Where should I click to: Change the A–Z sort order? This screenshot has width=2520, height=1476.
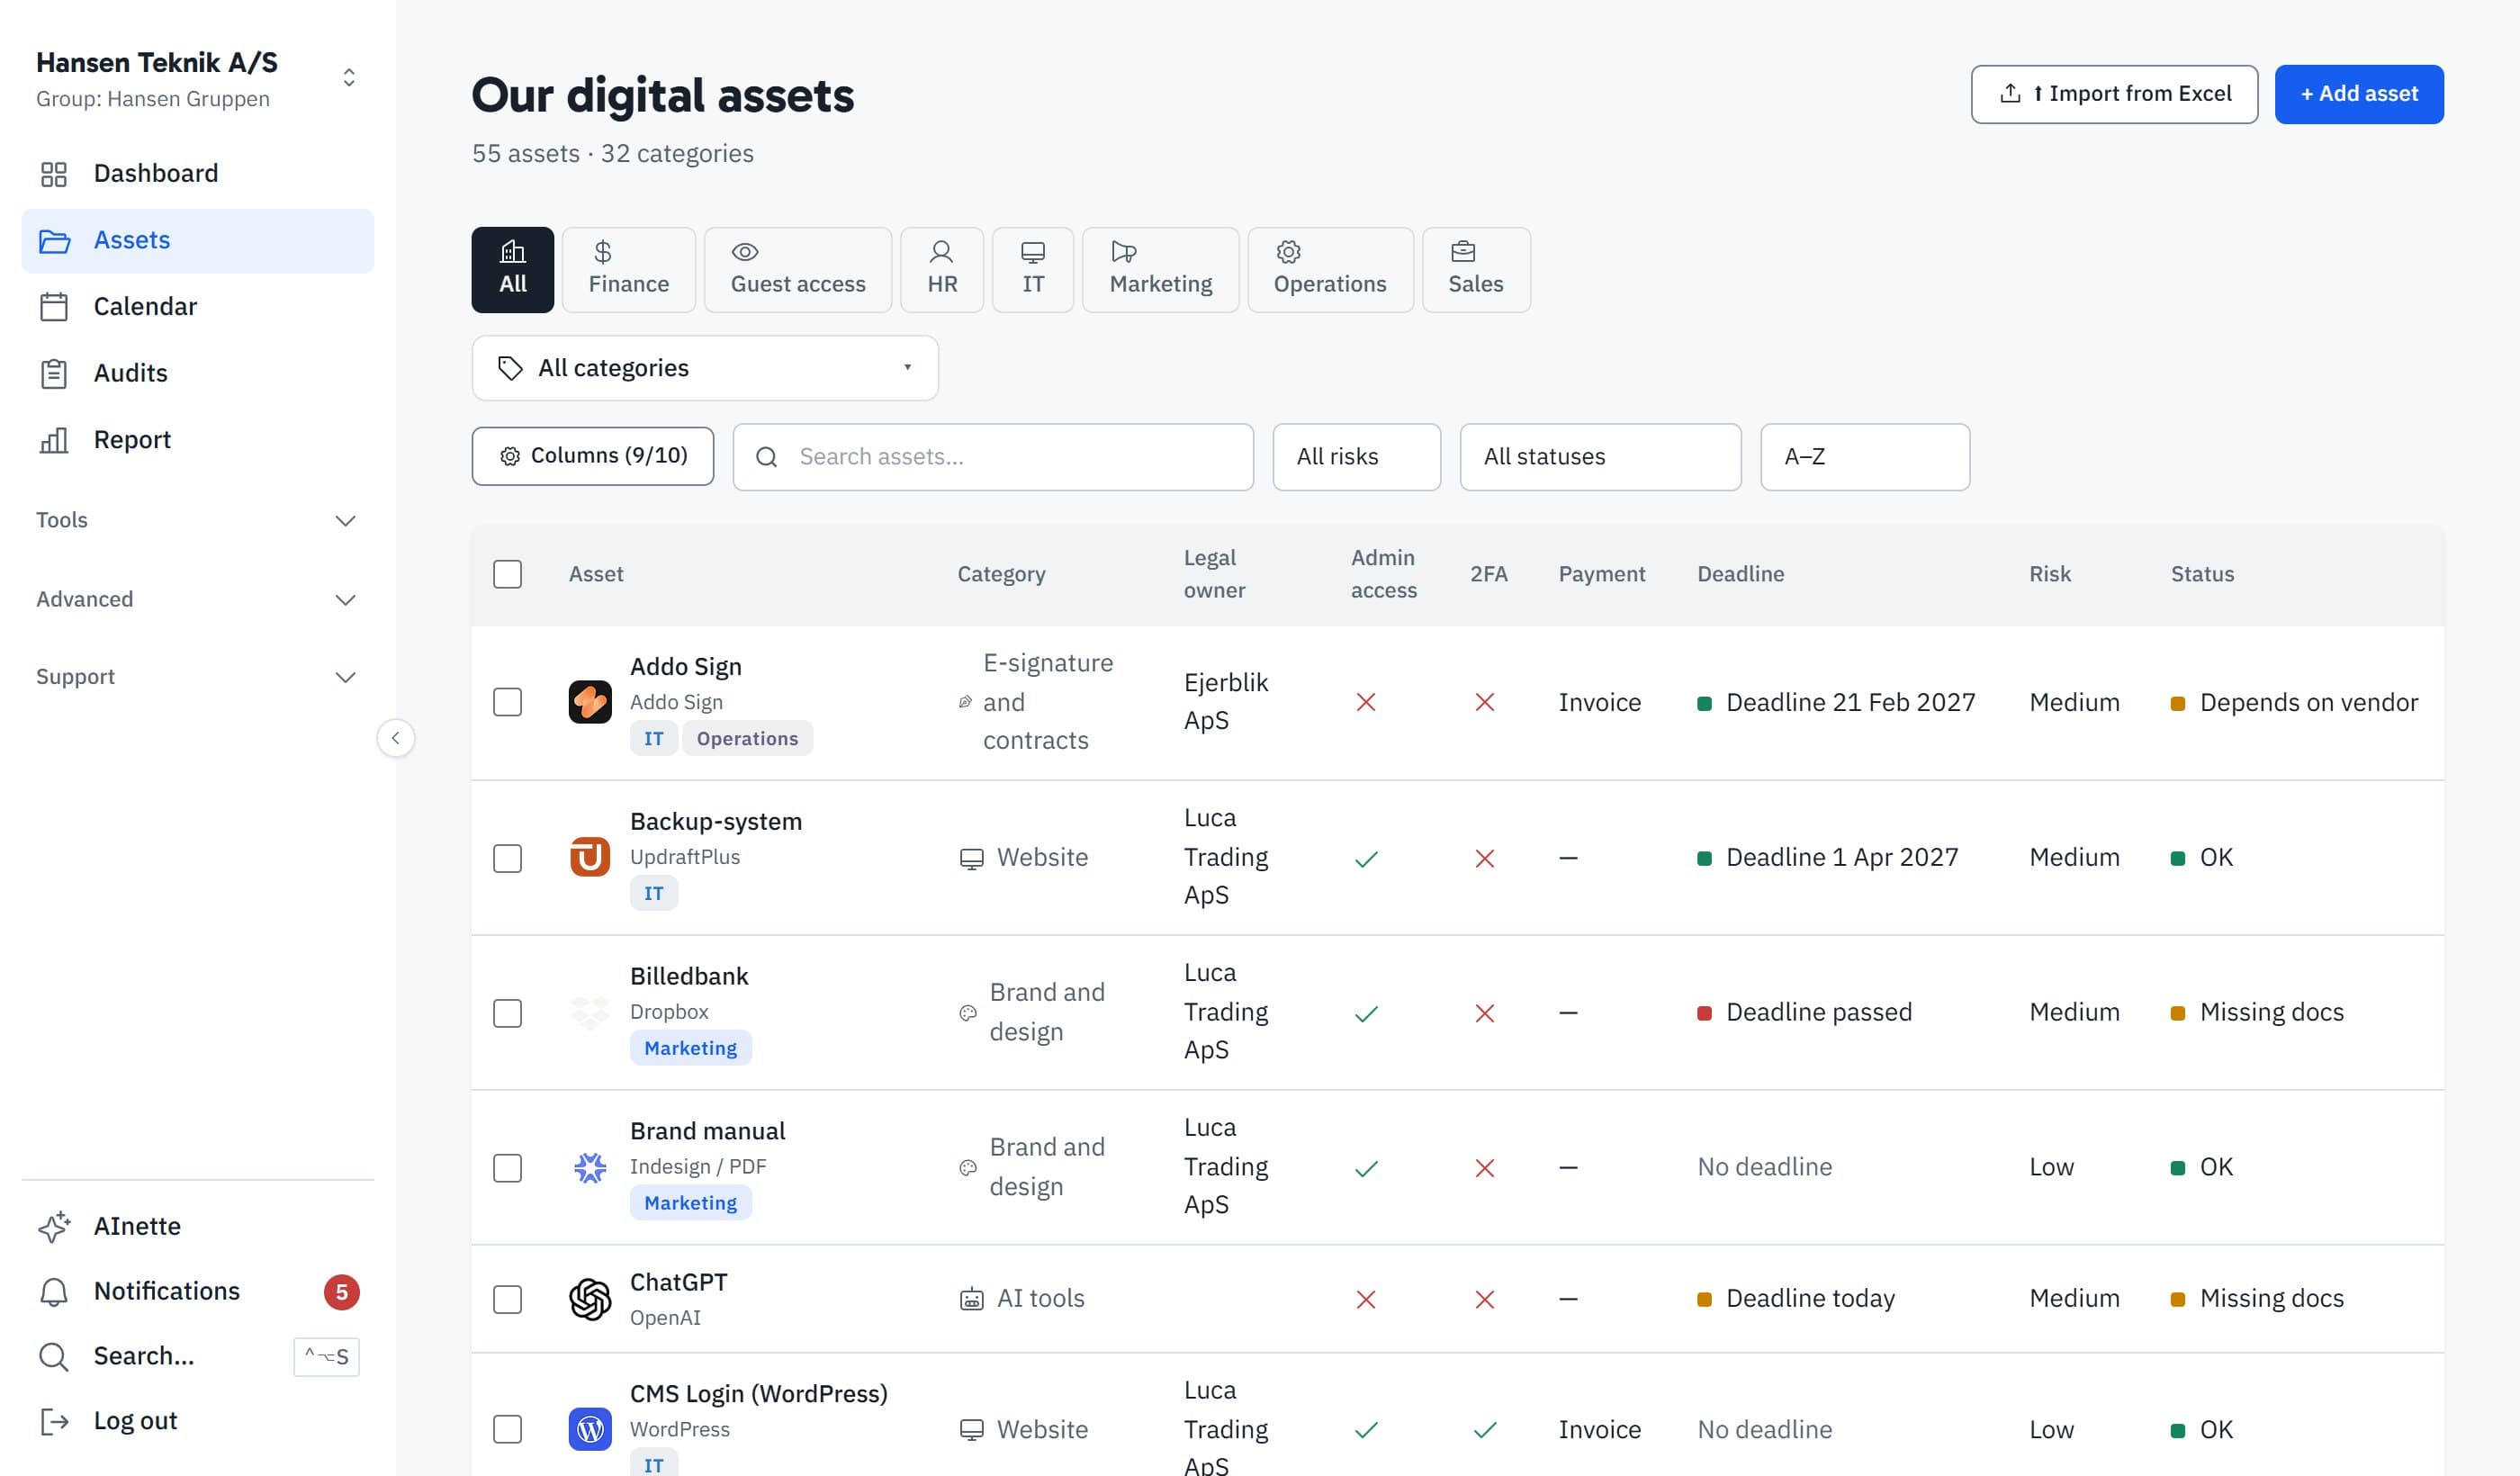[1865, 457]
